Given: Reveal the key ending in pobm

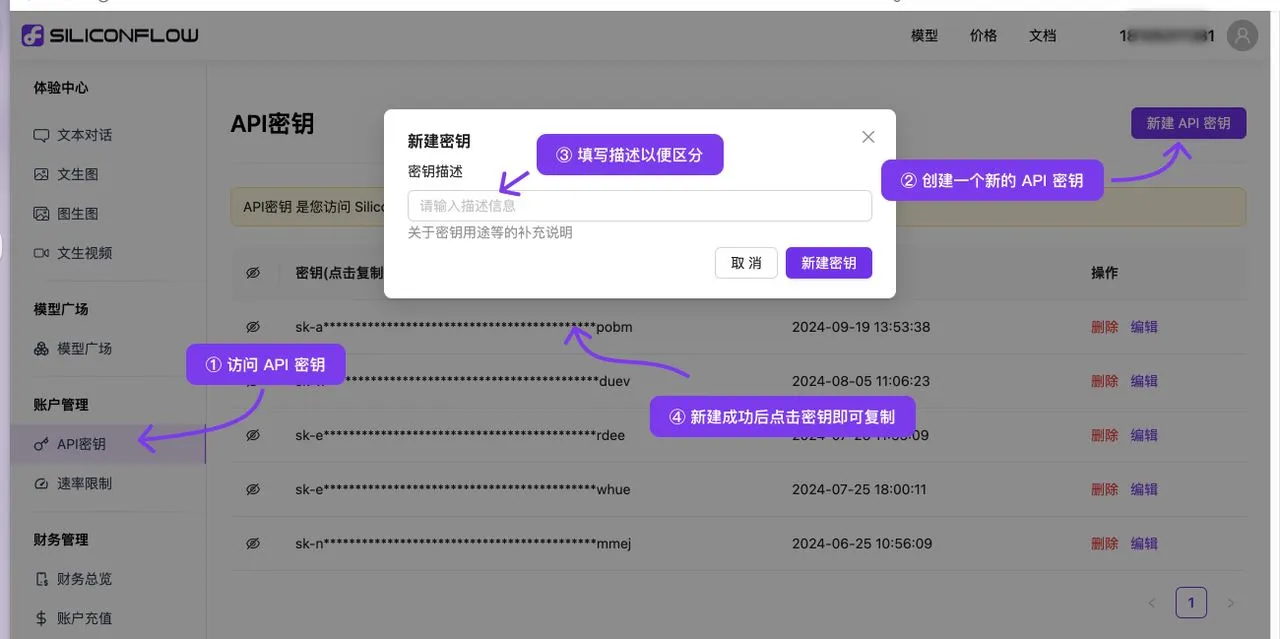Looking at the screenshot, I should coord(252,326).
